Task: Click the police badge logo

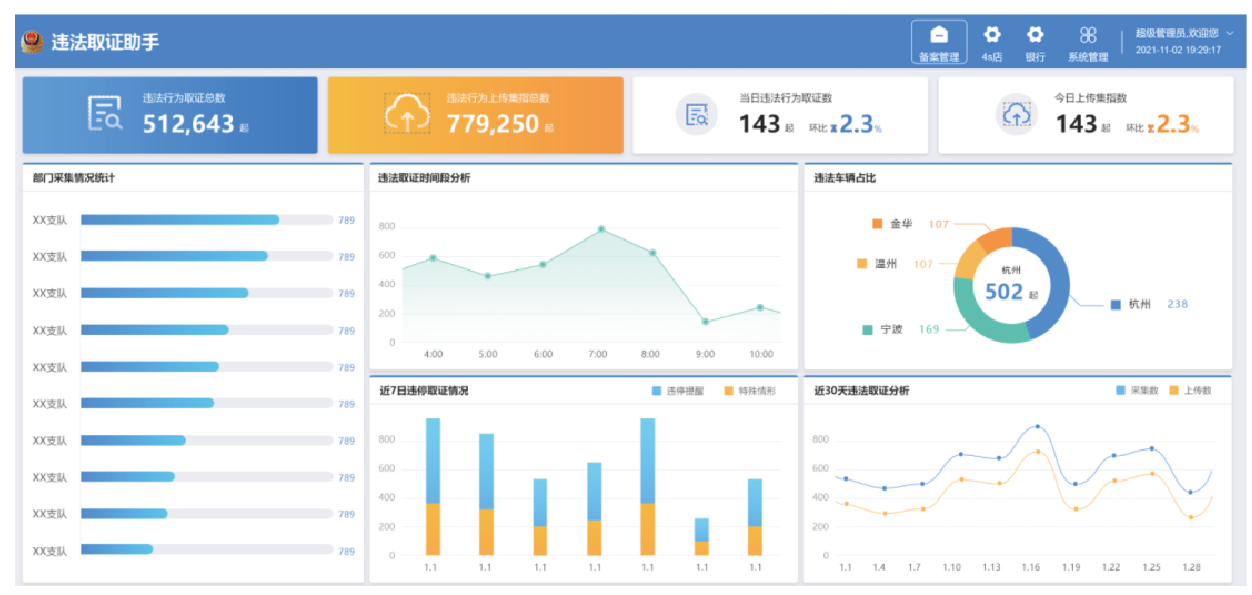Action: click(x=33, y=42)
